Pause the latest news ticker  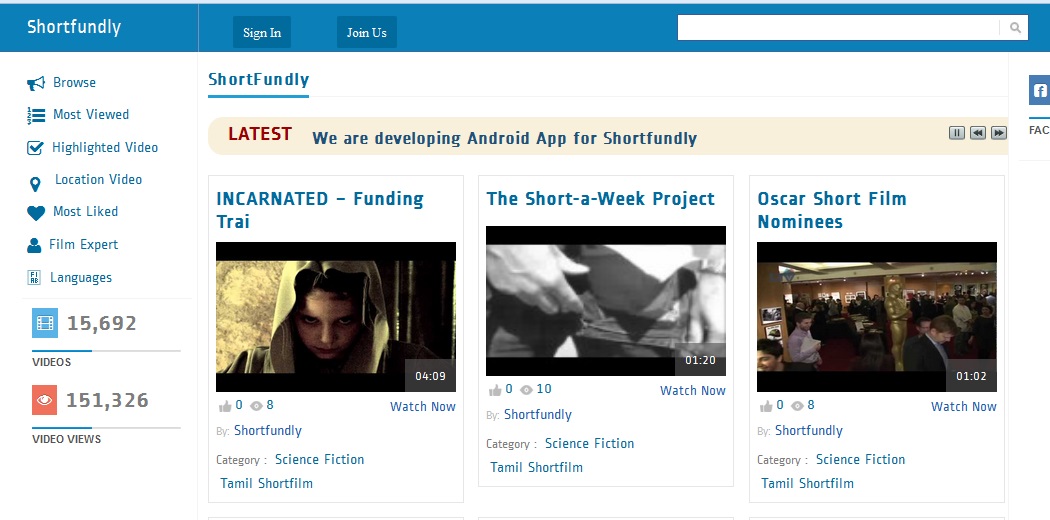pos(956,133)
